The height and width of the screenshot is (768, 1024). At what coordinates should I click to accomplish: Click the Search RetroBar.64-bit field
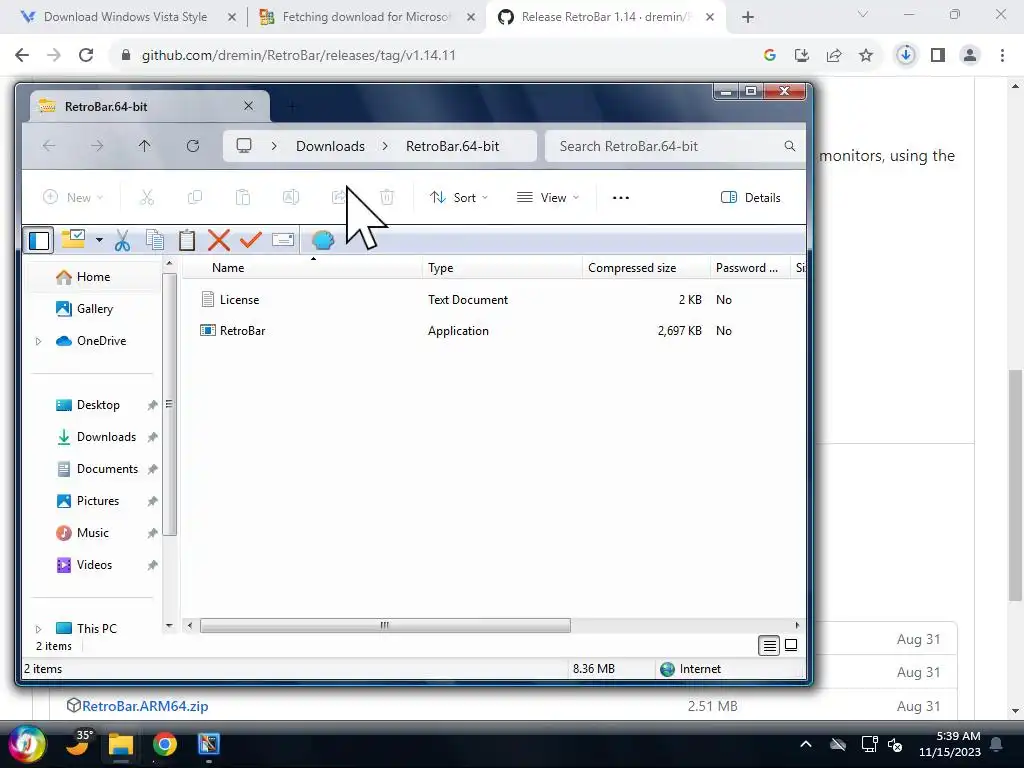tap(675, 146)
